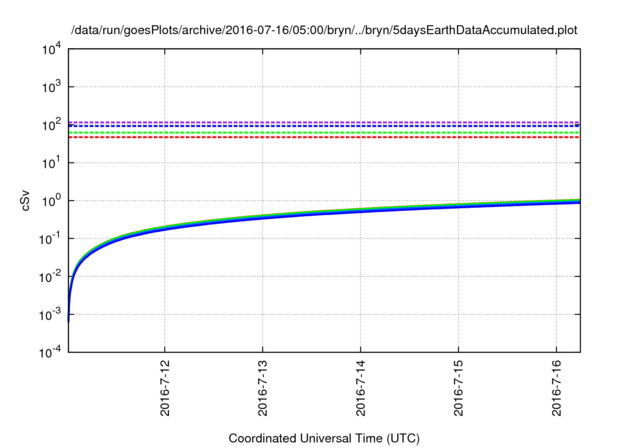
Task: Click the date label 2016-7-15
Action: pyautogui.click(x=458, y=388)
